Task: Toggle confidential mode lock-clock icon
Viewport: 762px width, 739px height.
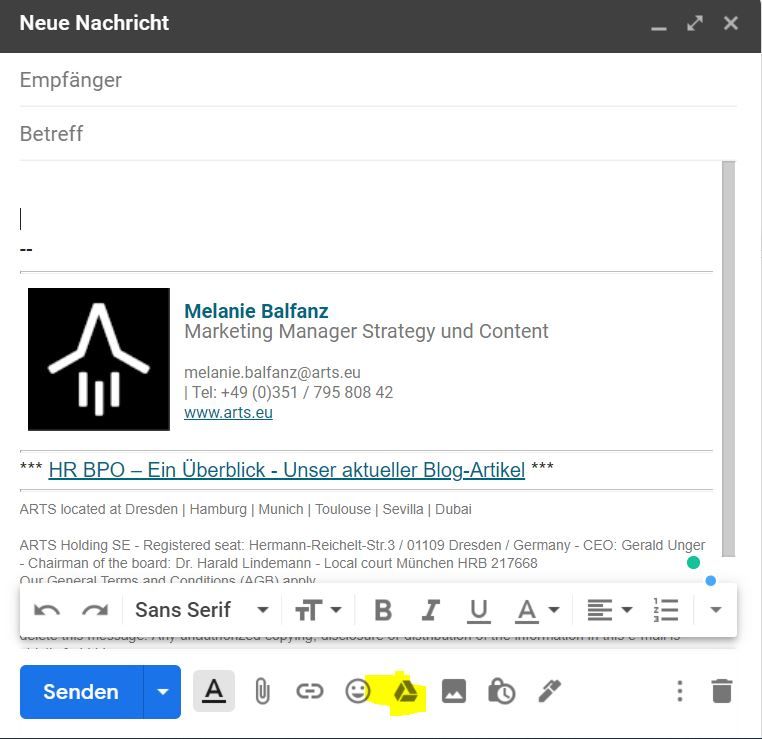Action: [x=502, y=691]
